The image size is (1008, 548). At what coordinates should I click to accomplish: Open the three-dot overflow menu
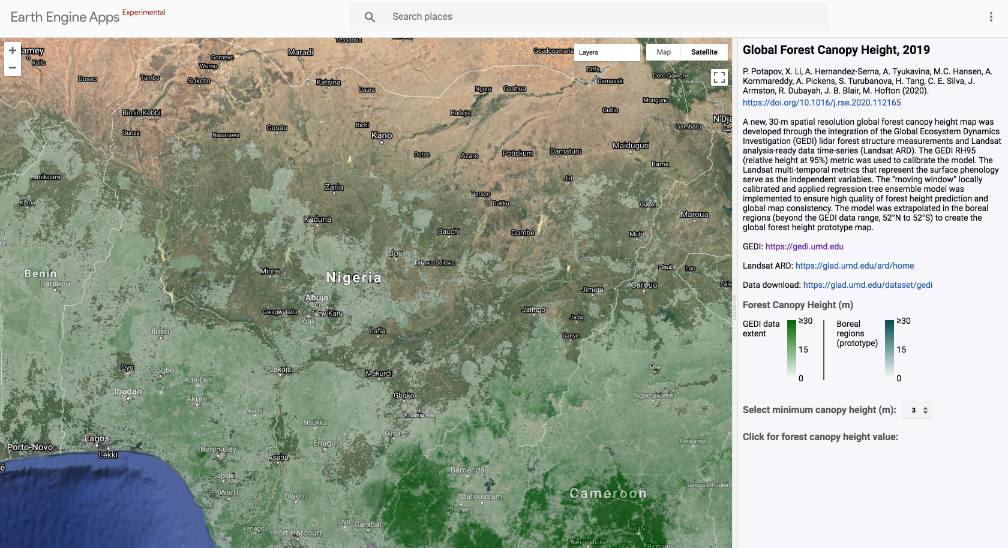click(x=991, y=17)
